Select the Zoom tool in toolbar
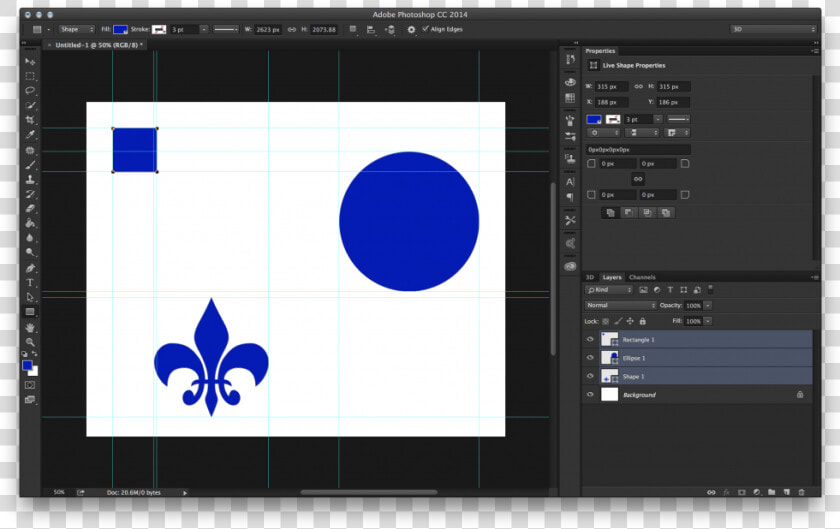 30,342
